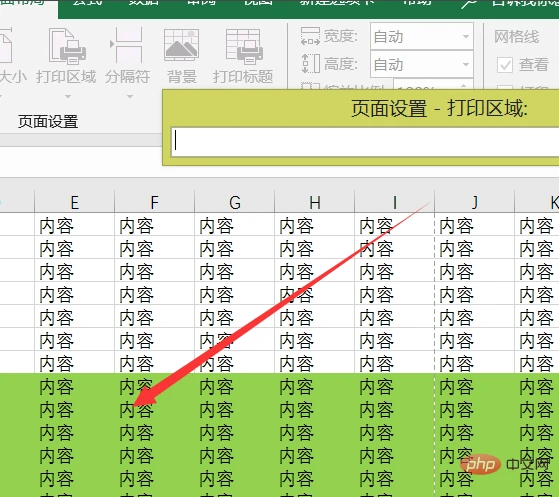Select column J header
The width and height of the screenshot is (559, 497).
(475, 202)
